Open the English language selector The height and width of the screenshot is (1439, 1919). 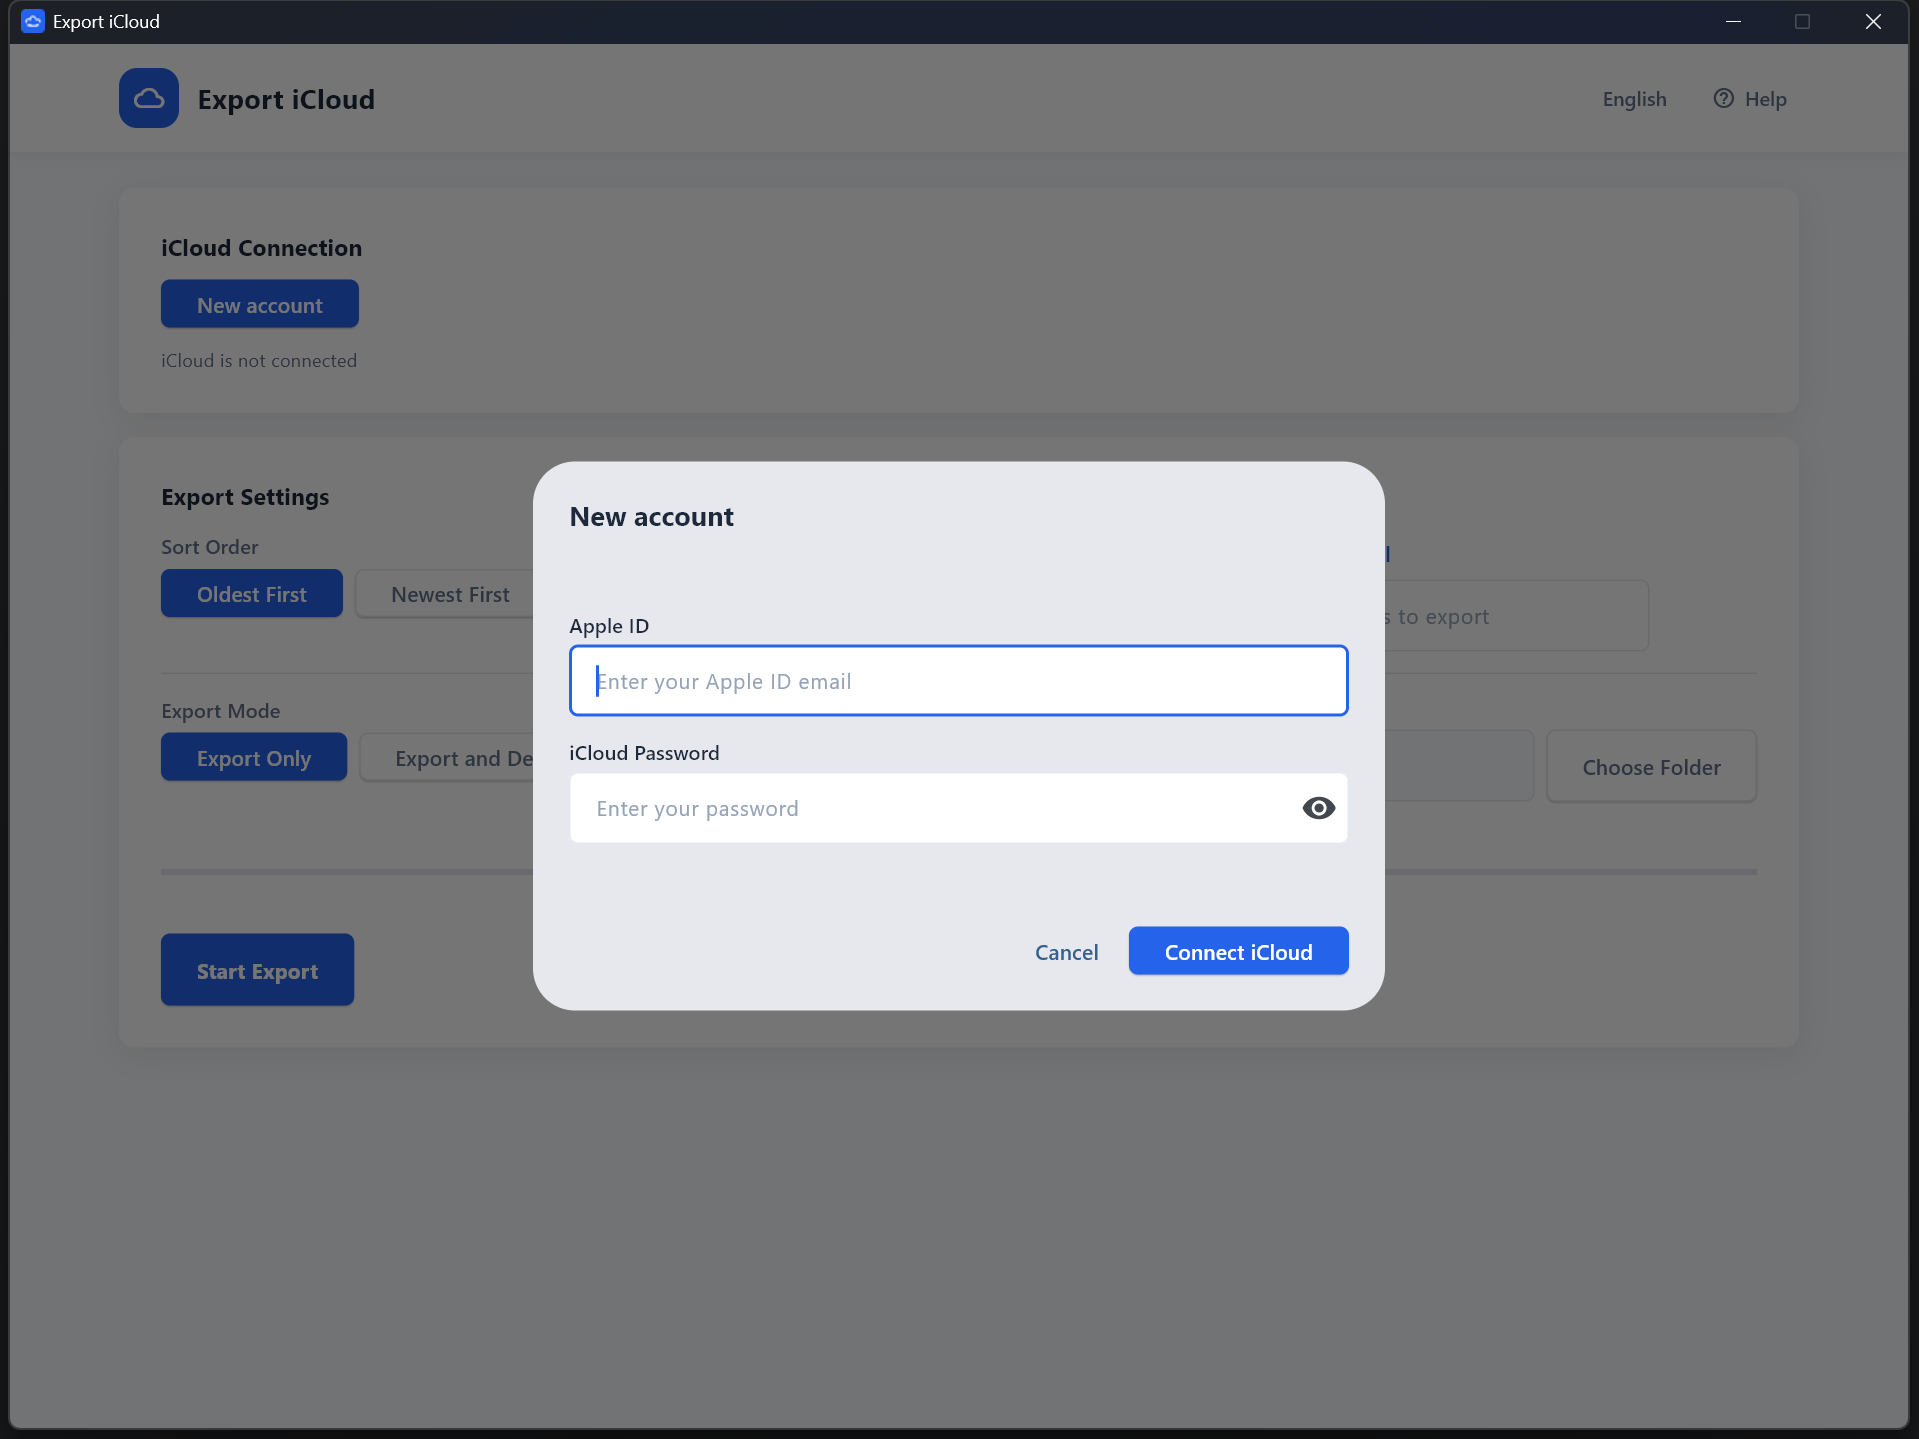tap(1633, 99)
